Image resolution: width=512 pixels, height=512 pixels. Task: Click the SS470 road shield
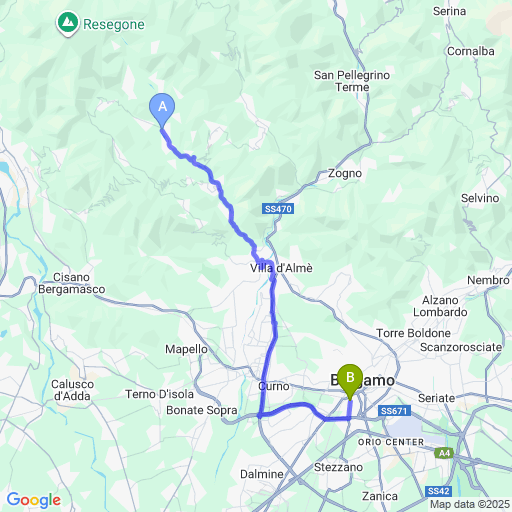[278, 209]
